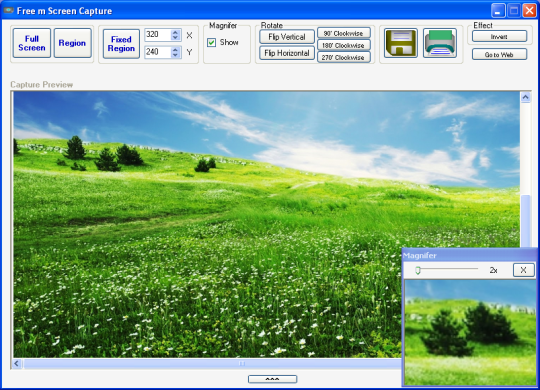This screenshot has height=390, width=540.
Task: Click the app icon in title bar
Action: [x=9, y=10]
